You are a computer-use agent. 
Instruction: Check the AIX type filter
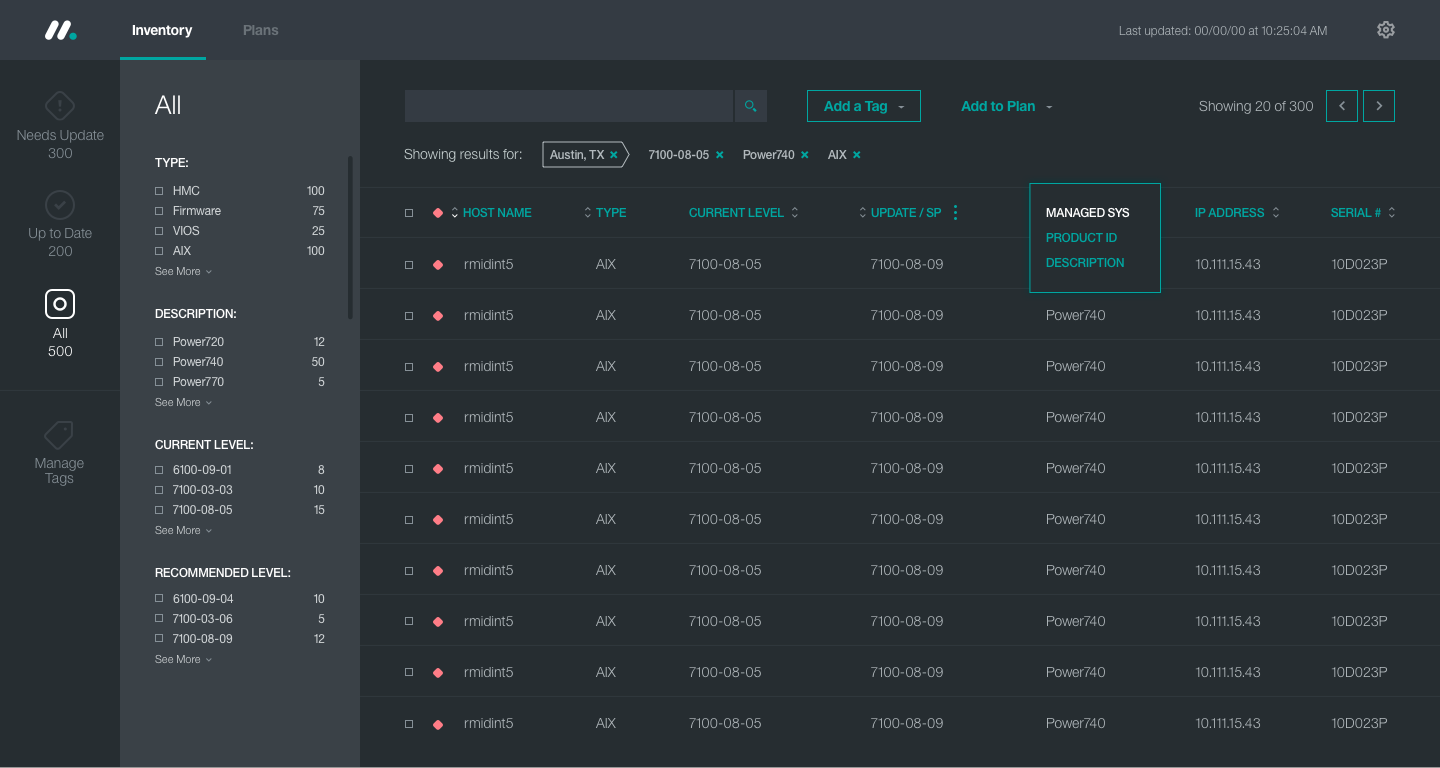[159, 251]
